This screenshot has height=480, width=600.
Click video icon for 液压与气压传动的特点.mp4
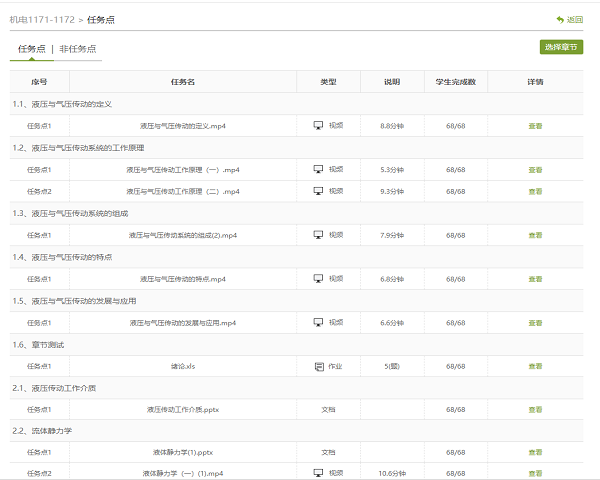319,279
